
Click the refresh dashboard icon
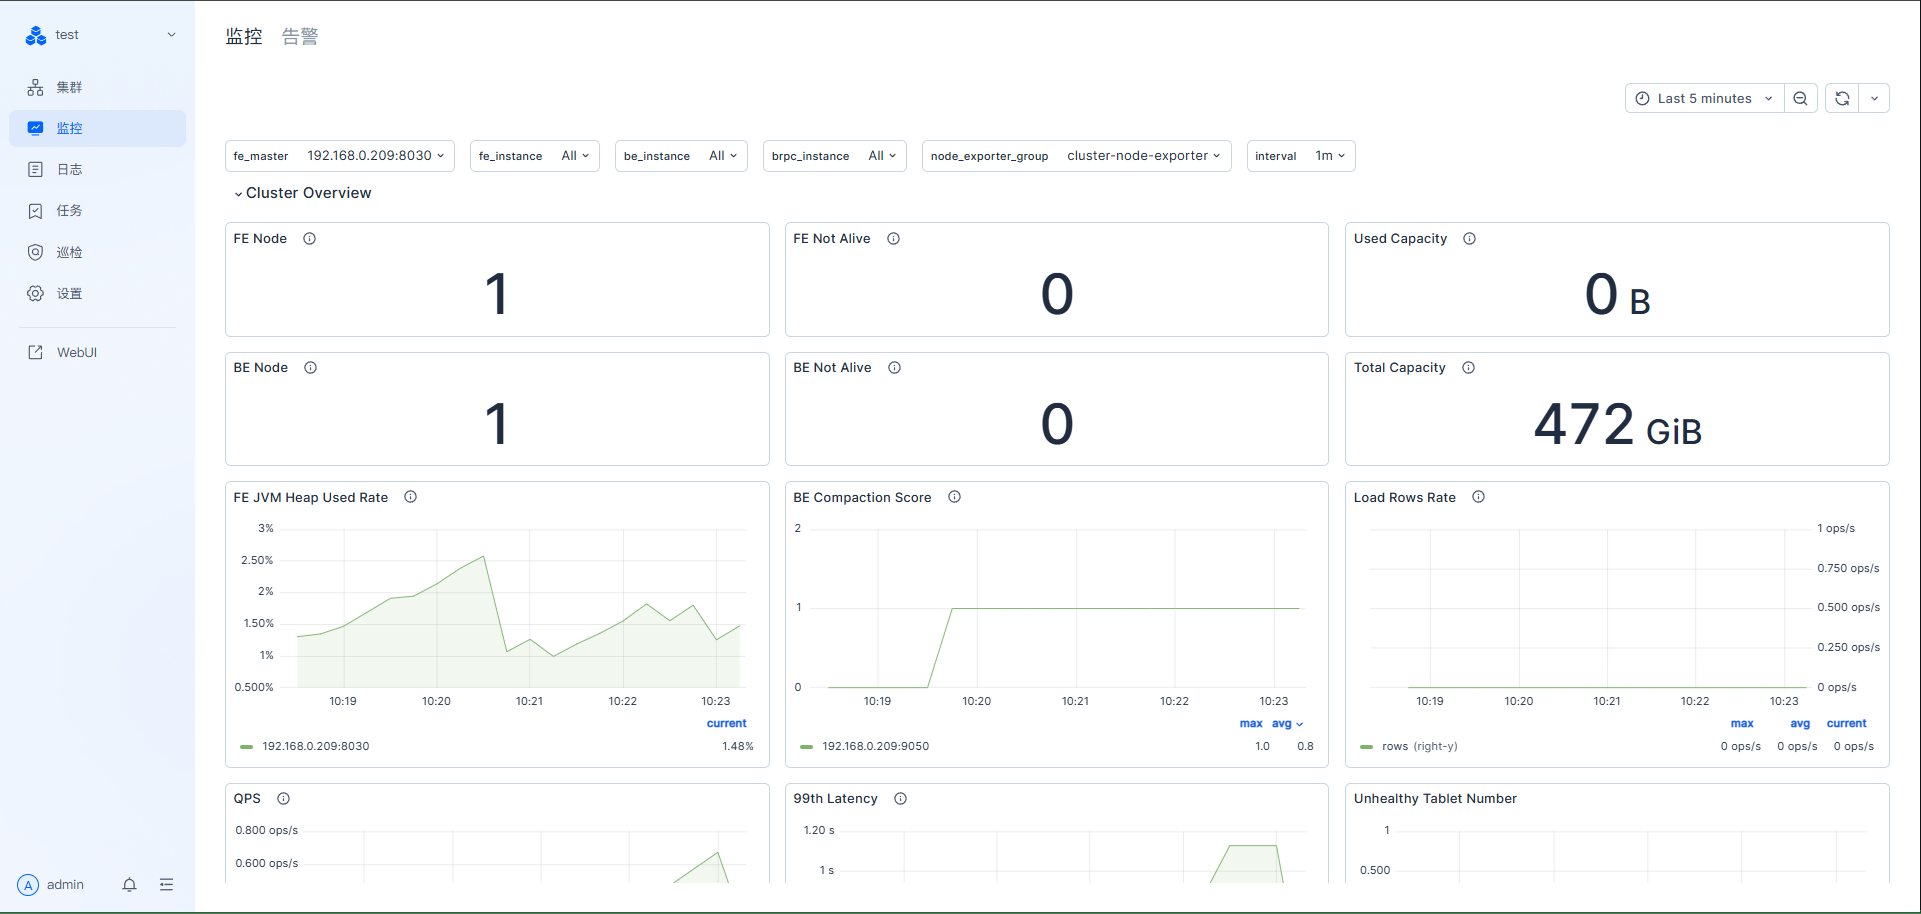1842,98
